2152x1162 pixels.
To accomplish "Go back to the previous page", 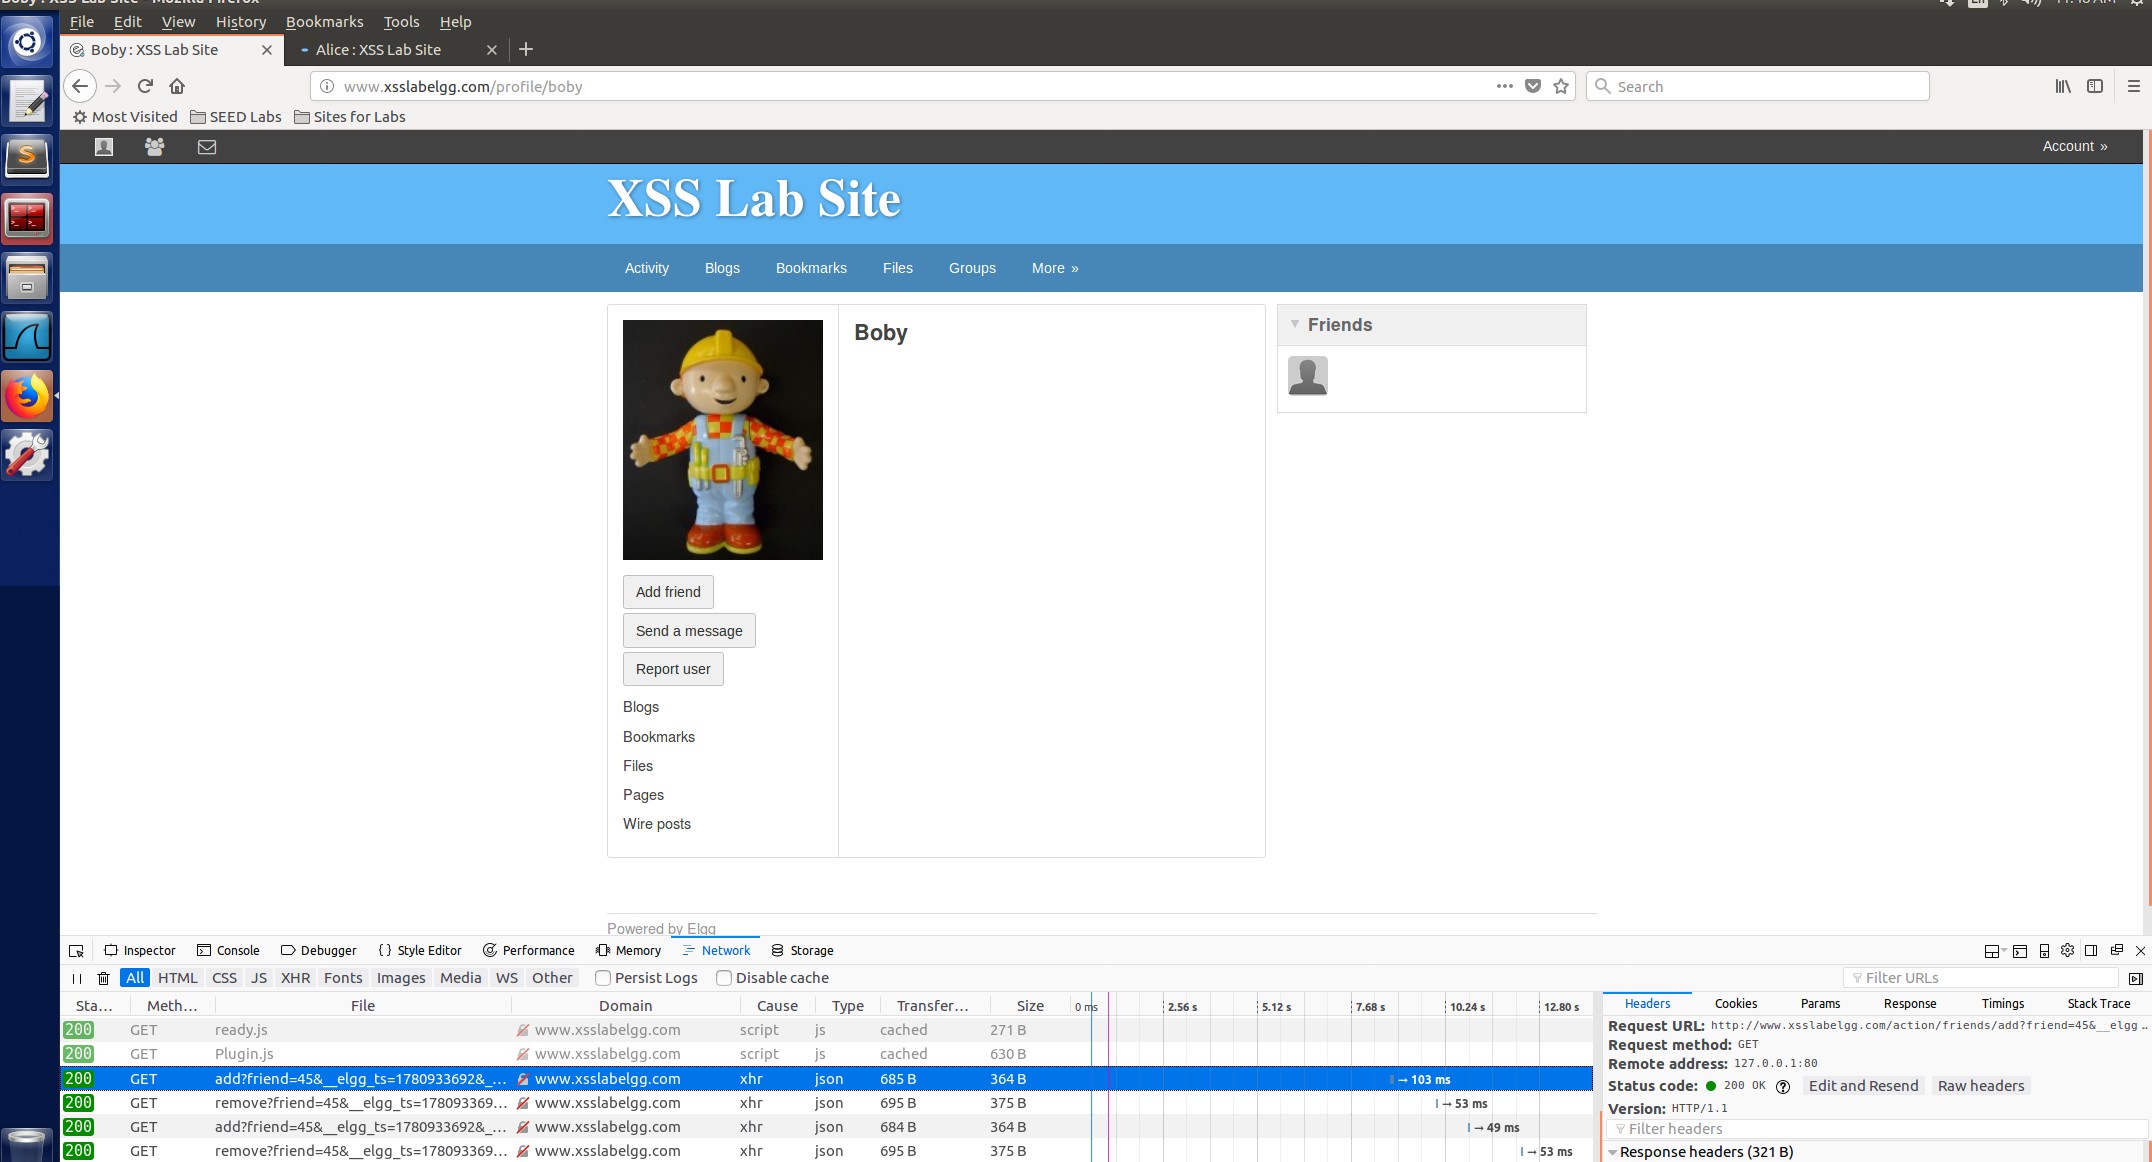I will (x=80, y=86).
